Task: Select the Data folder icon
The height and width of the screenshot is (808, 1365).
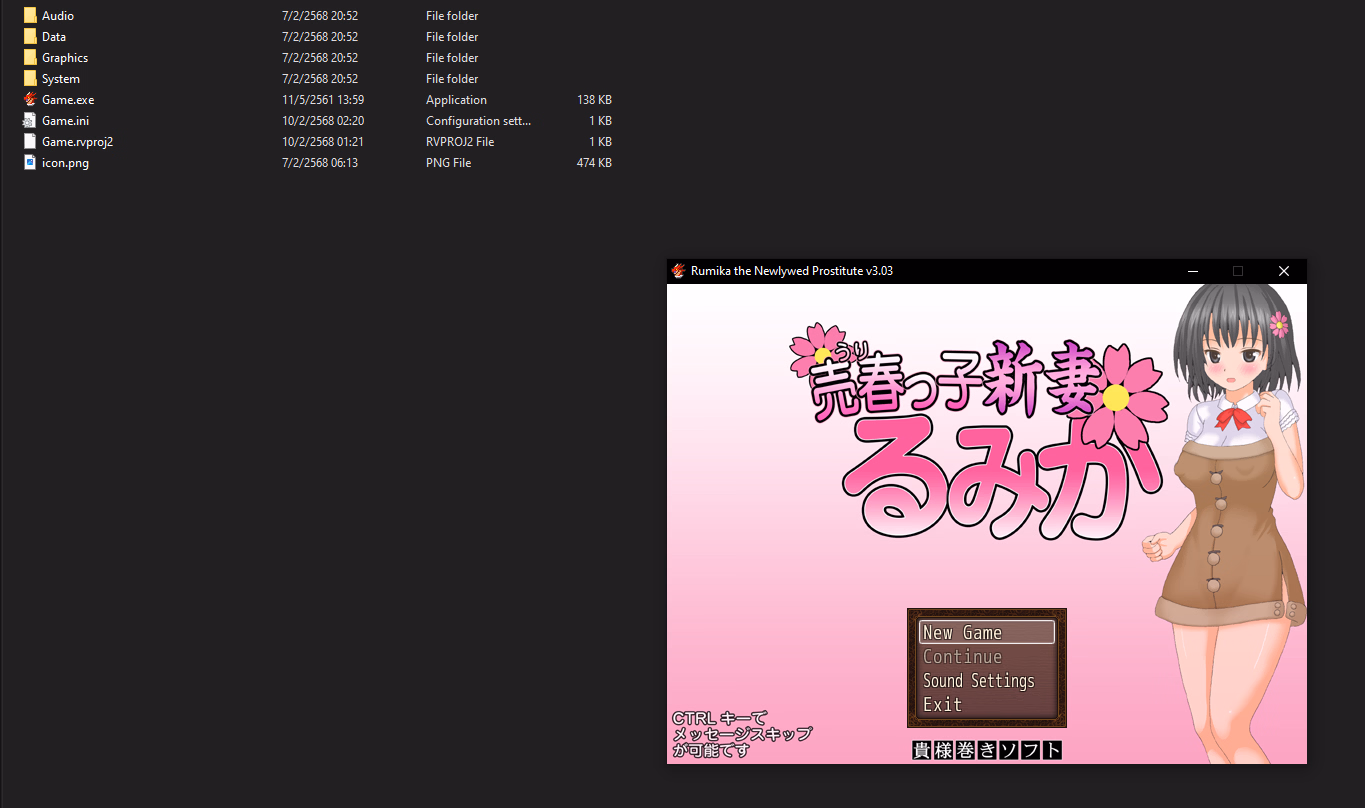Action: click(x=30, y=37)
